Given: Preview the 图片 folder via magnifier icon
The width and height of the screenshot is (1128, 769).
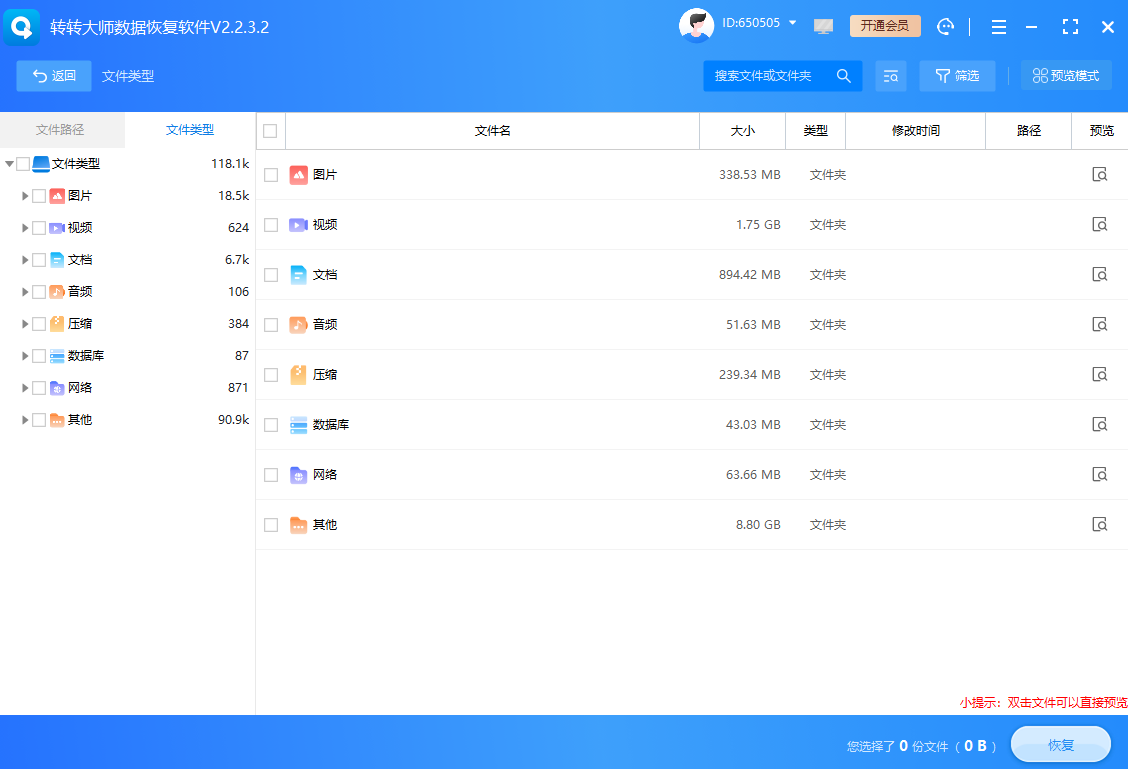Looking at the screenshot, I should pyautogui.click(x=1100, y=174).
